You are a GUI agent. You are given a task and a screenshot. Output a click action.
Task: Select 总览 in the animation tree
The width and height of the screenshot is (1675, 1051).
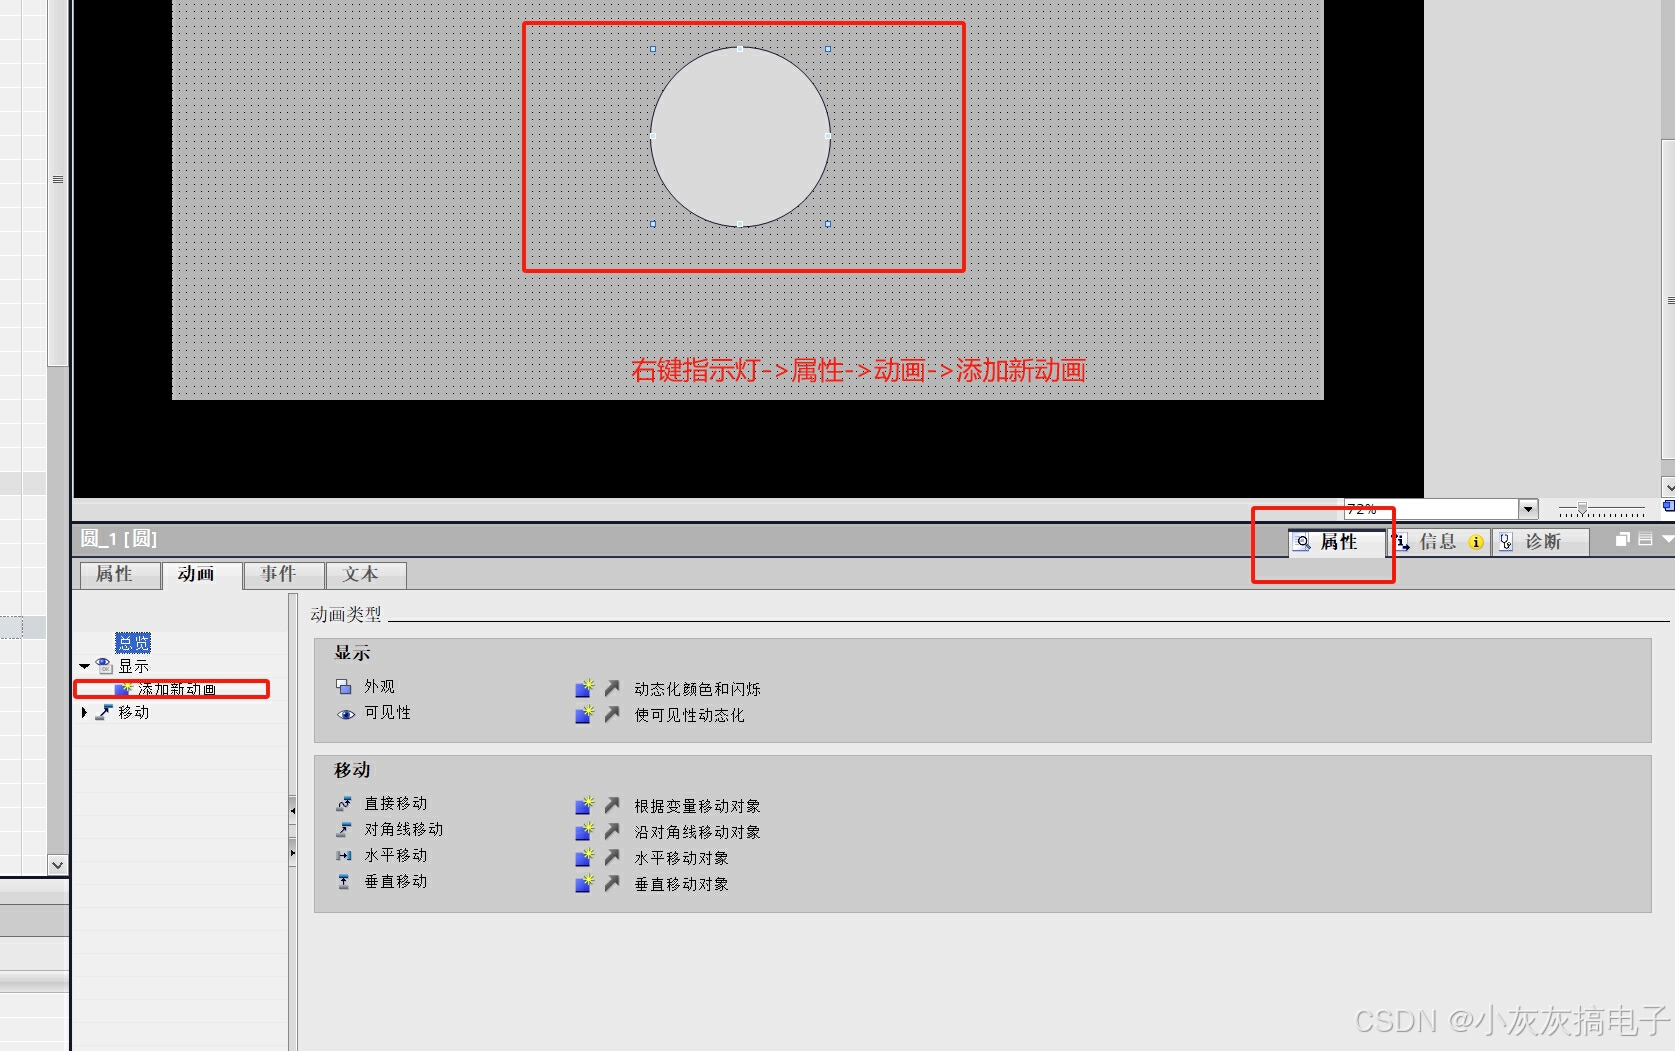point(133,643)
